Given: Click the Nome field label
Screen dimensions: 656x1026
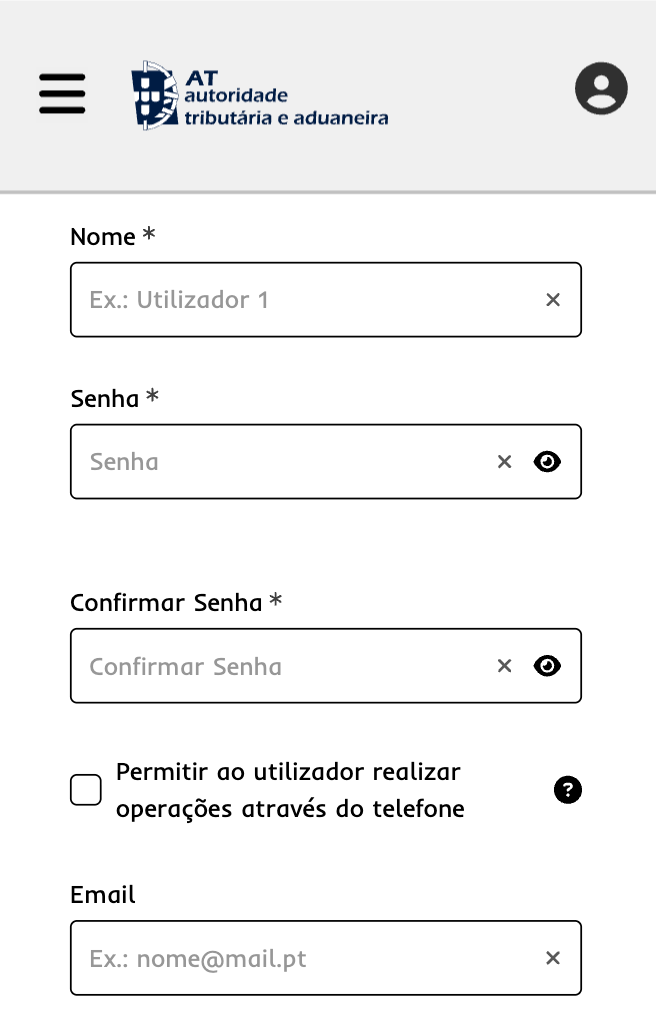Looking at the screenshot, I should pos(103,237).
